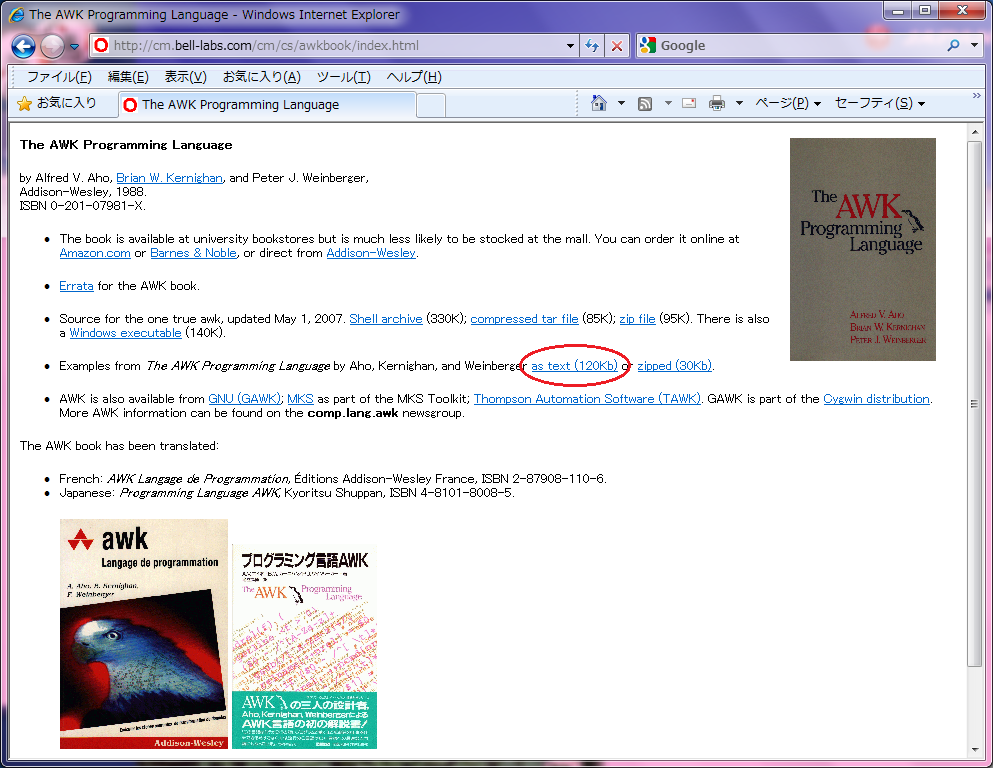
Task: Download the Shell archive link
Action: click(386, 319)
